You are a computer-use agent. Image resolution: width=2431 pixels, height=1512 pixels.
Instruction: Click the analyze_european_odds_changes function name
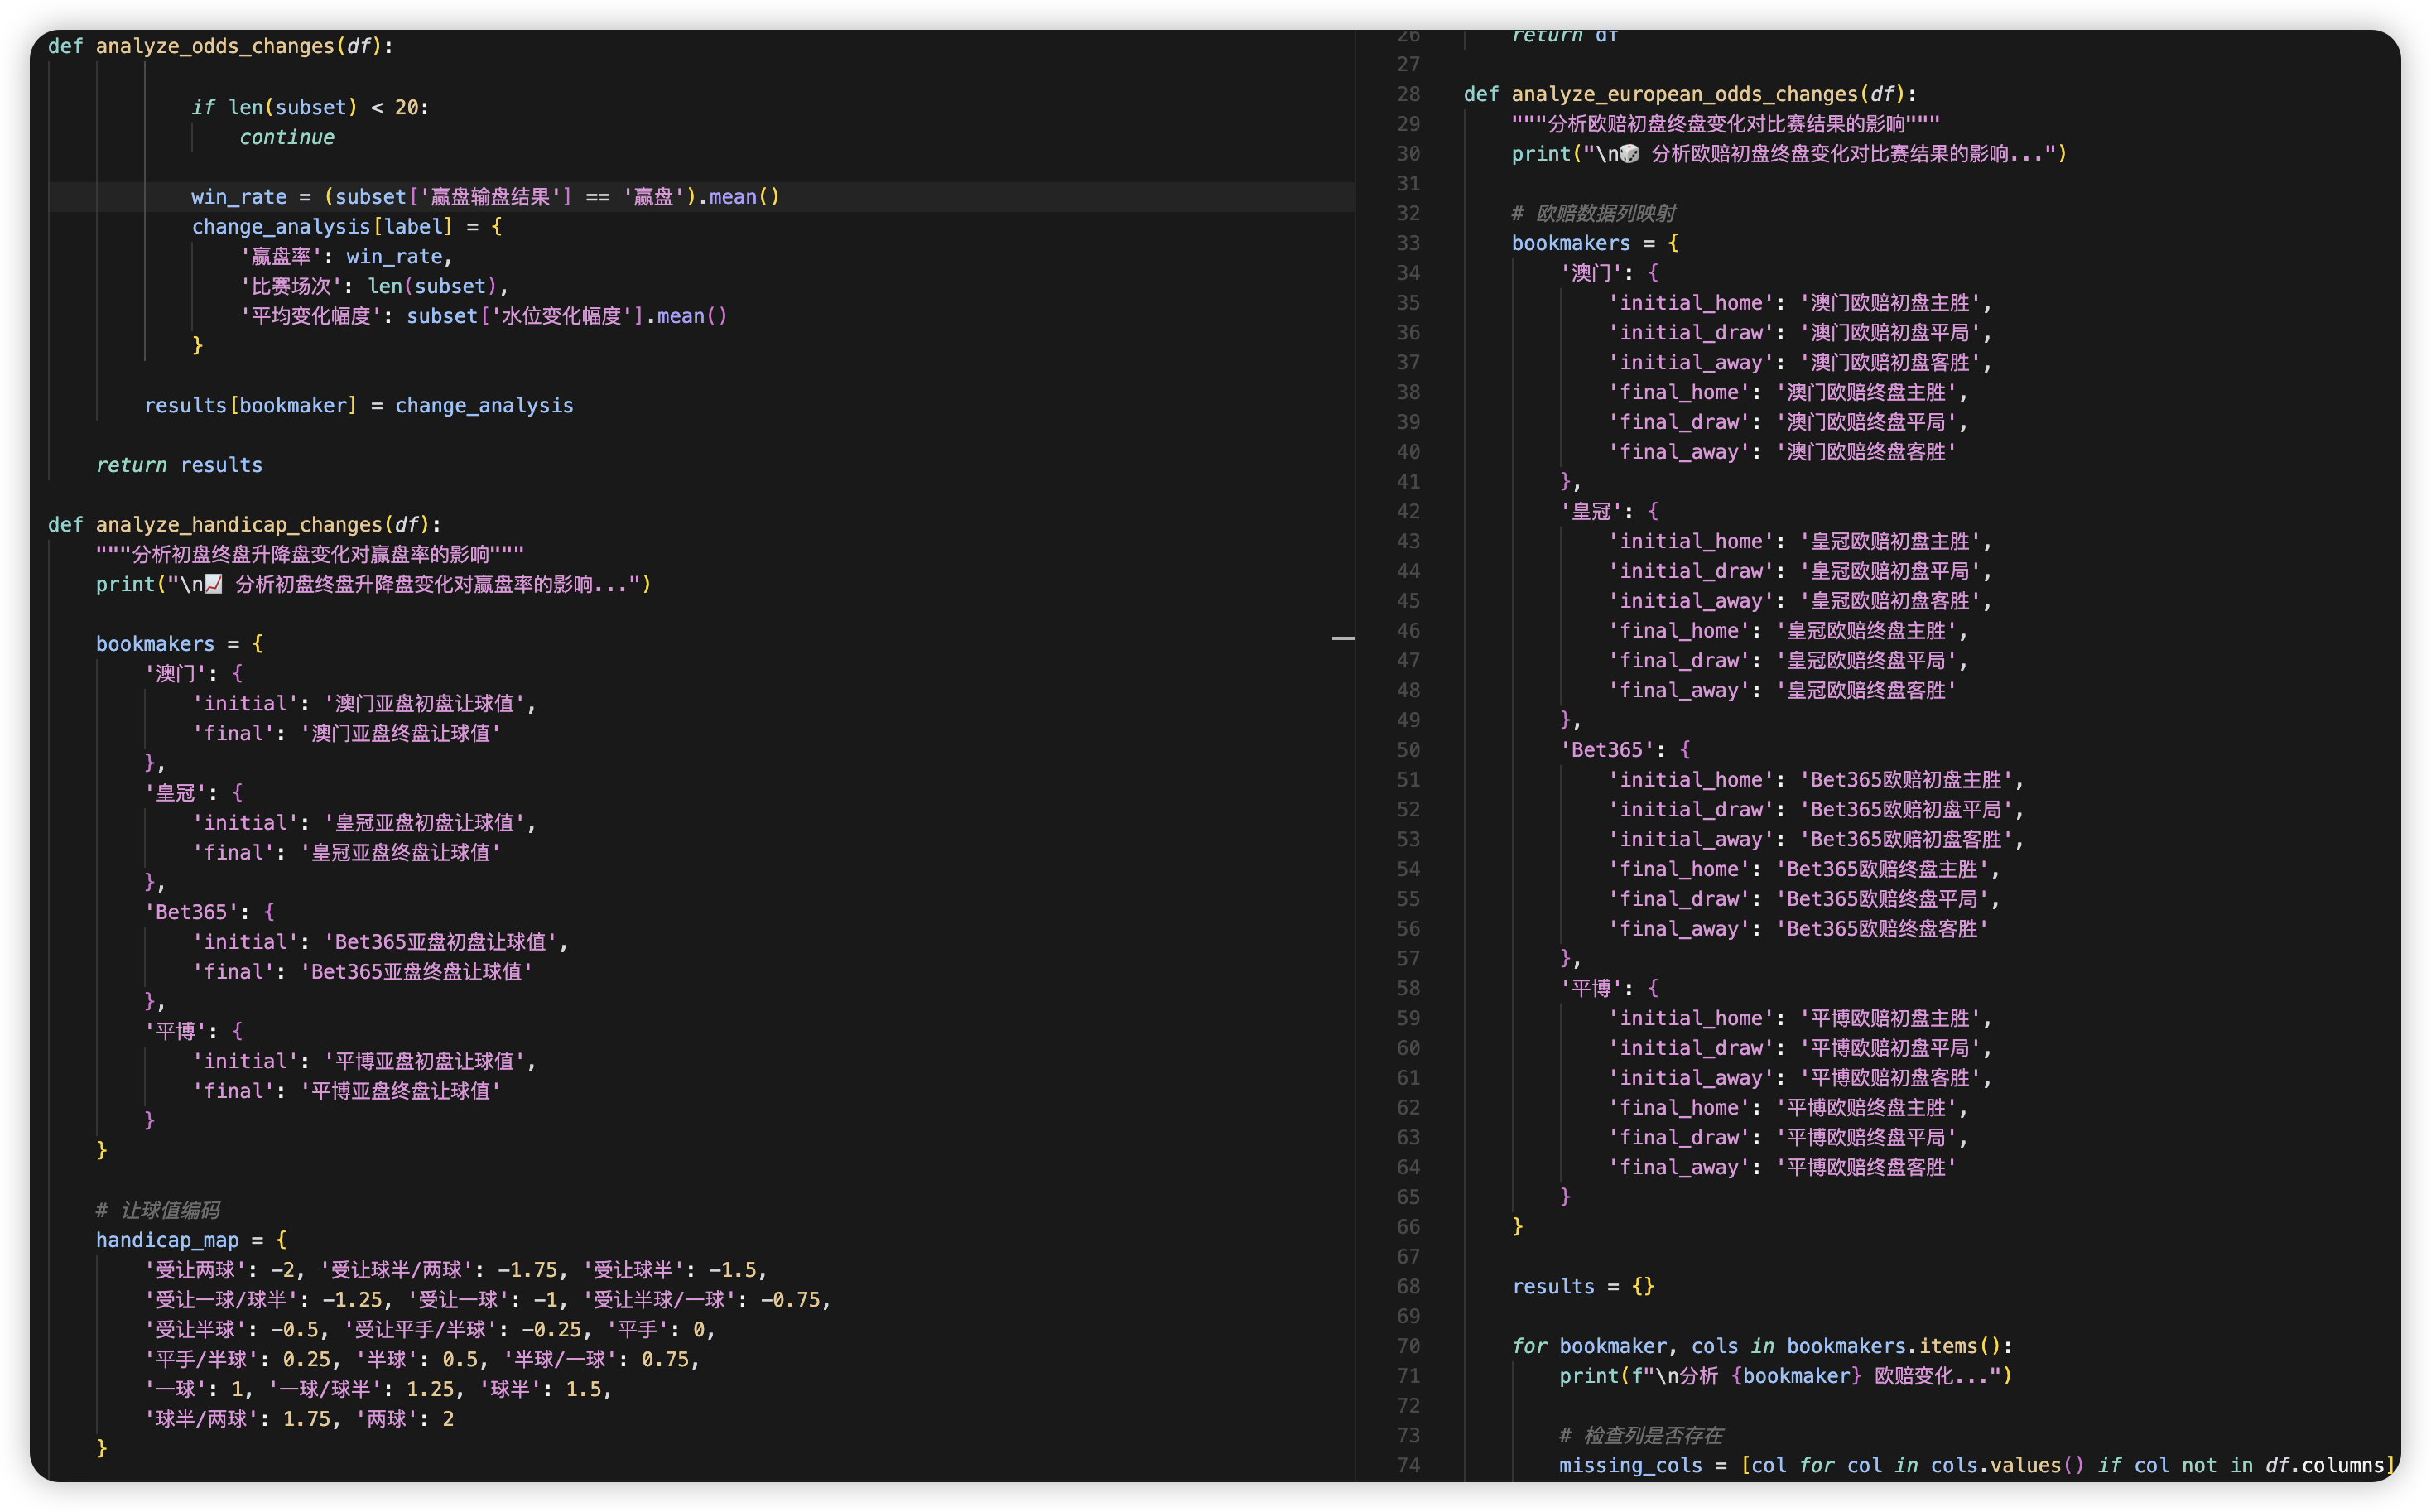click(x=1684, y=94)
